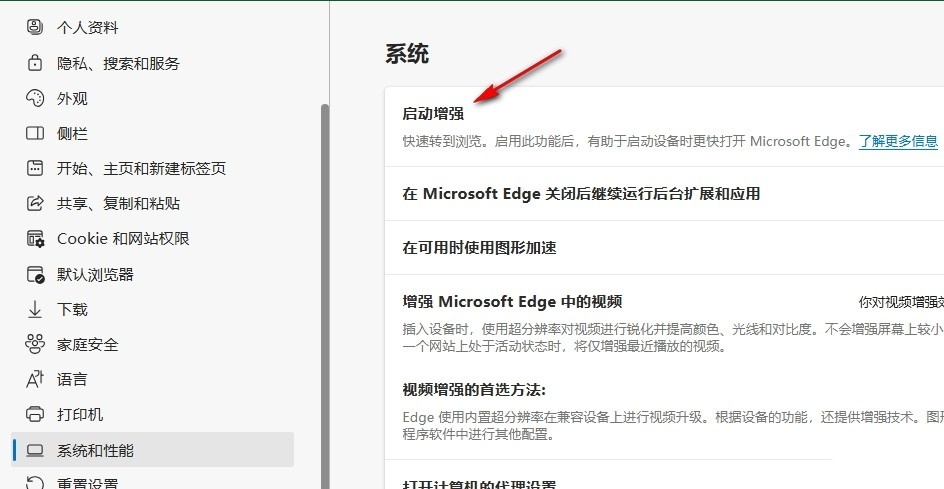Click the 共享、复制和粘贴 share icon
The height and width of the screenshot is (489, 944).
[35, 203]
